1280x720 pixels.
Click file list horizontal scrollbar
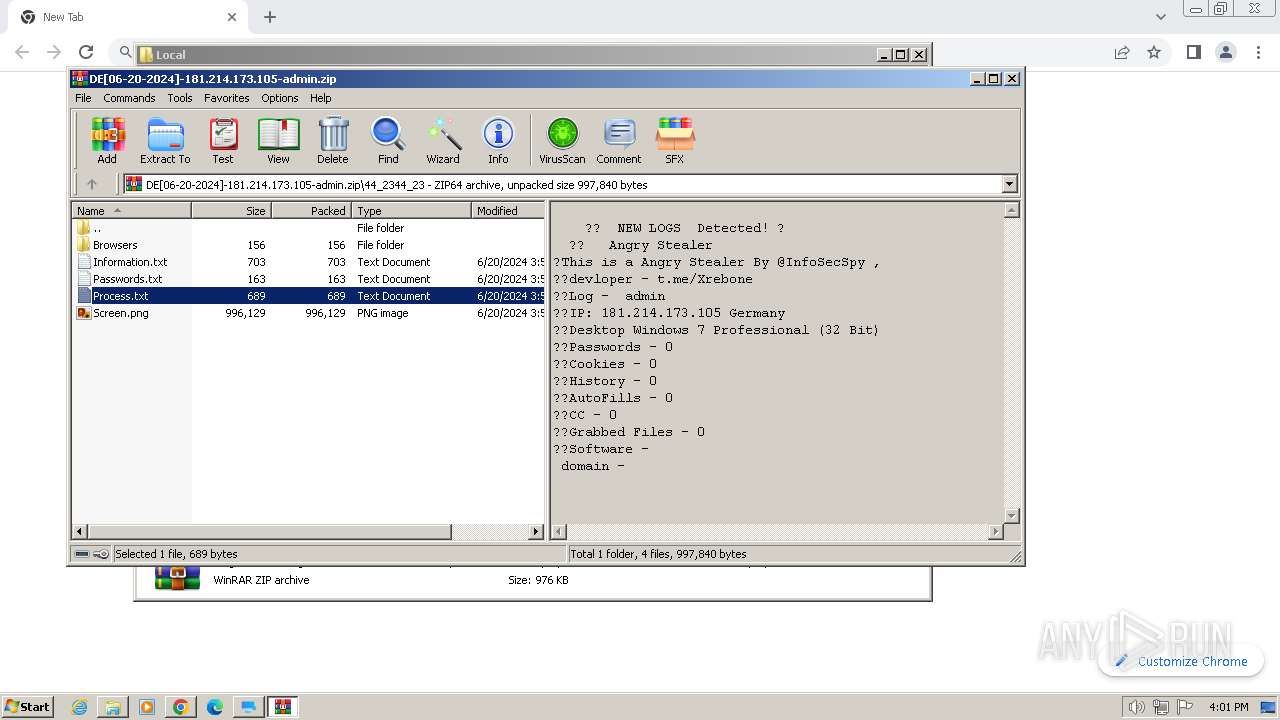[270, 532]
